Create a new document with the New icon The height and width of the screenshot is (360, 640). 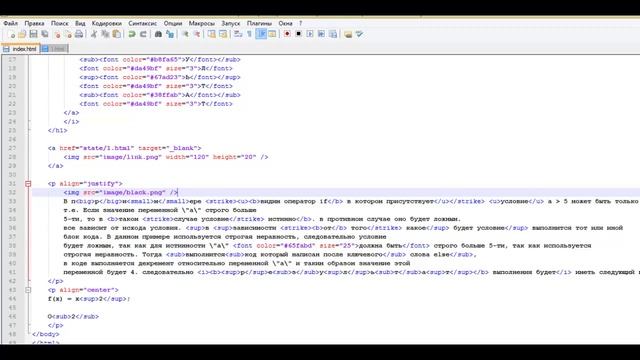12,34
